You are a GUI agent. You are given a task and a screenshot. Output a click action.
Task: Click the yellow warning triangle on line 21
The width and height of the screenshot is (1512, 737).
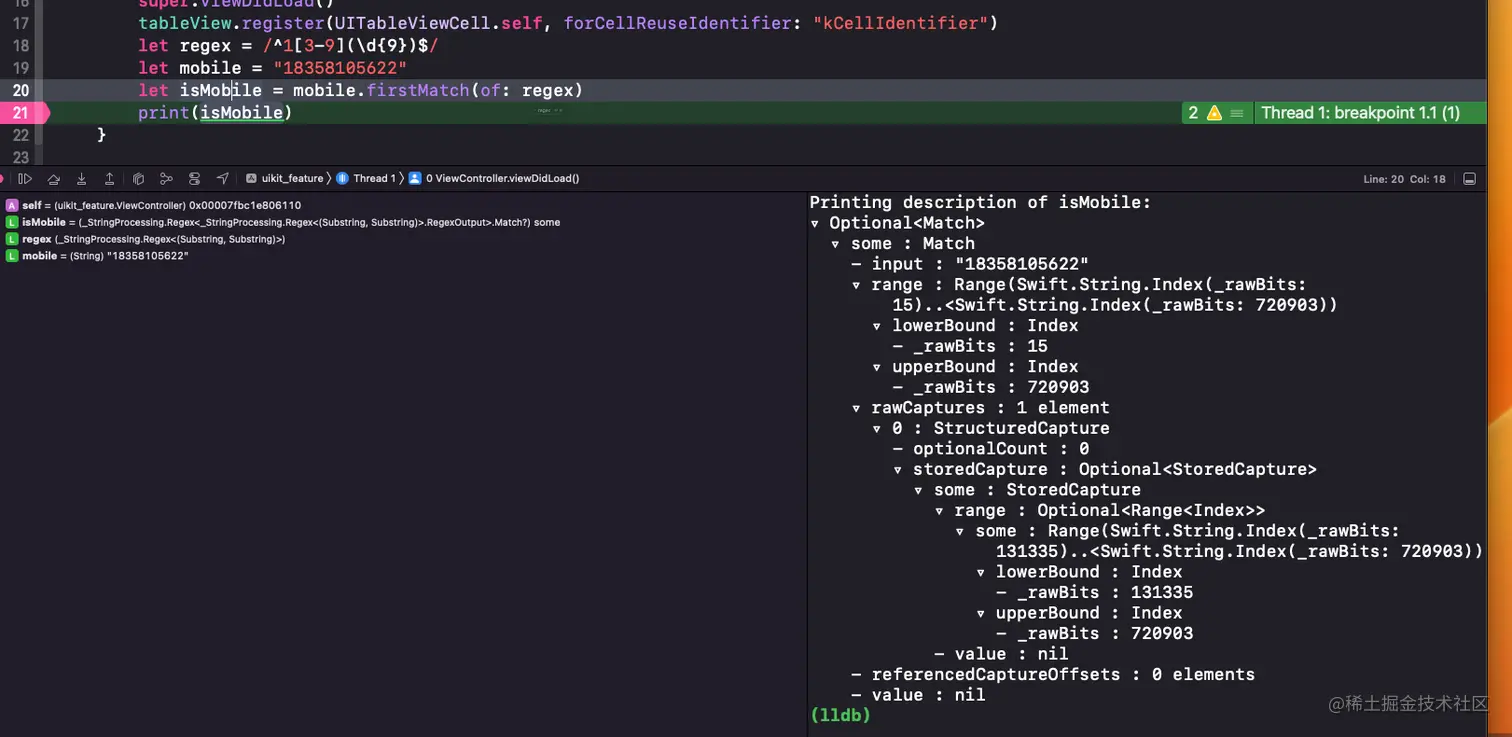click(1214, 113)
